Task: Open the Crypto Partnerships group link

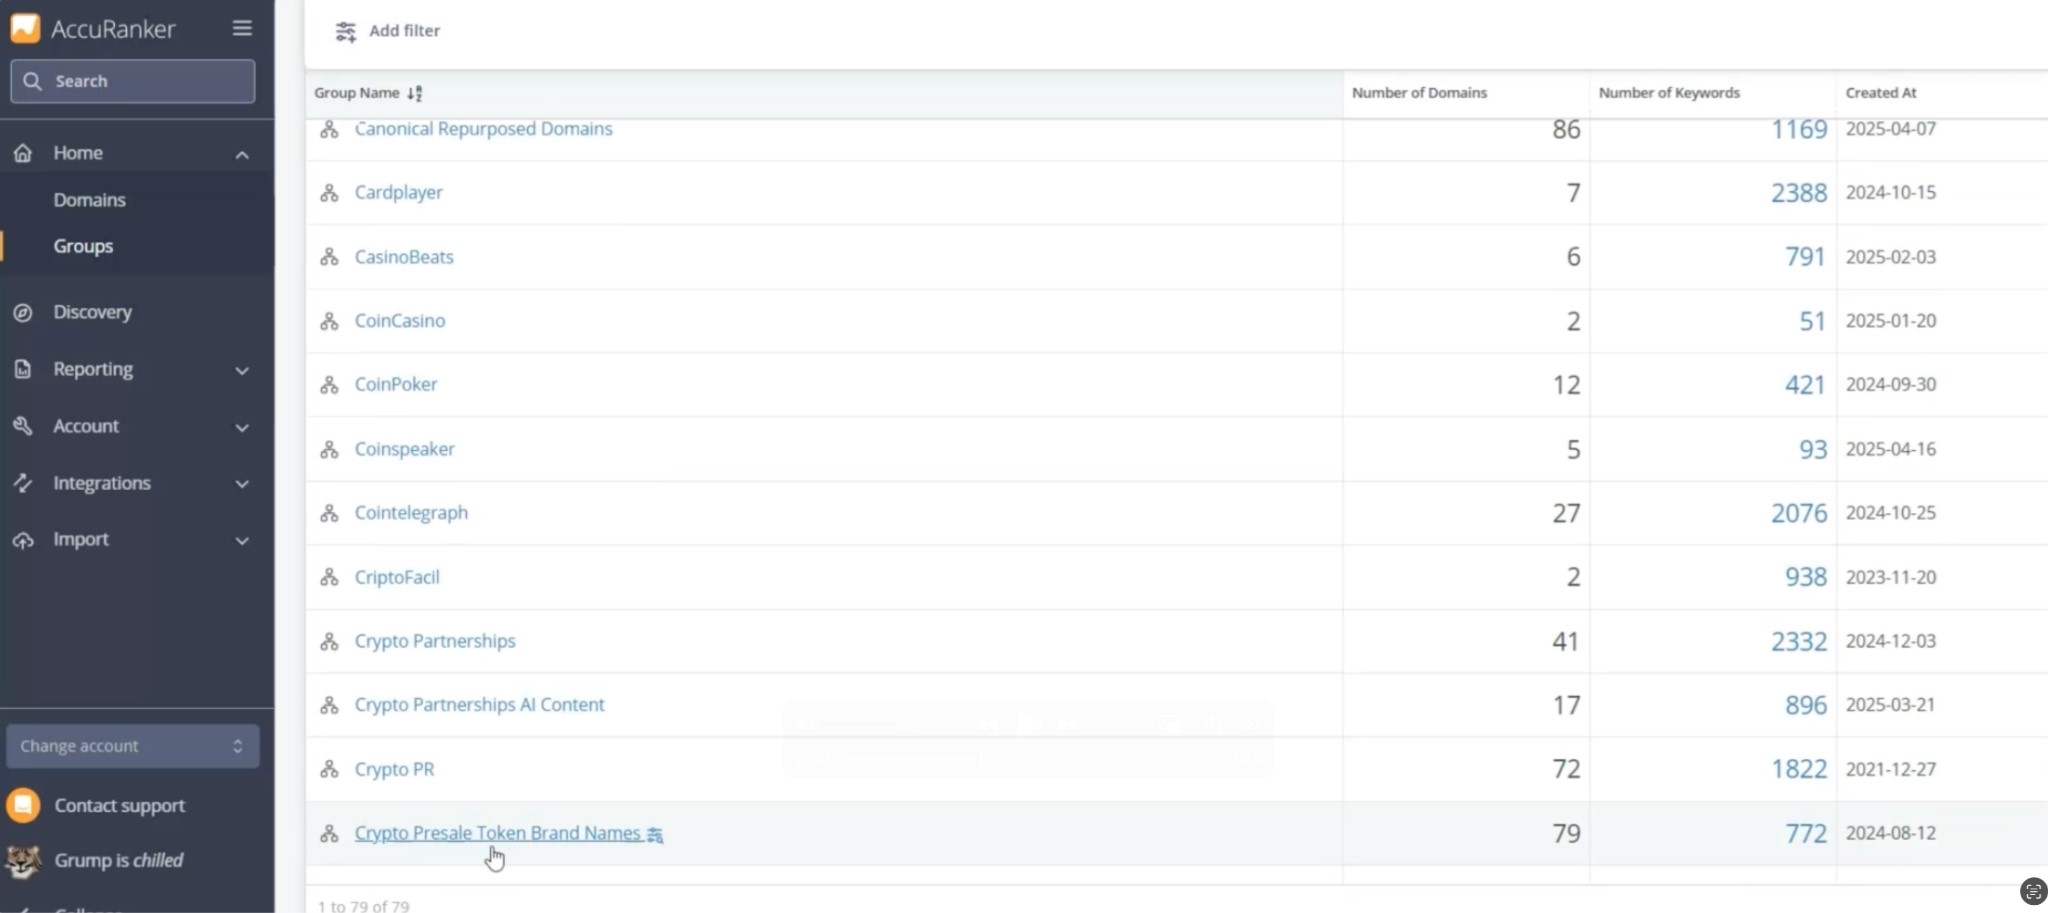Action: click(435, 641)
